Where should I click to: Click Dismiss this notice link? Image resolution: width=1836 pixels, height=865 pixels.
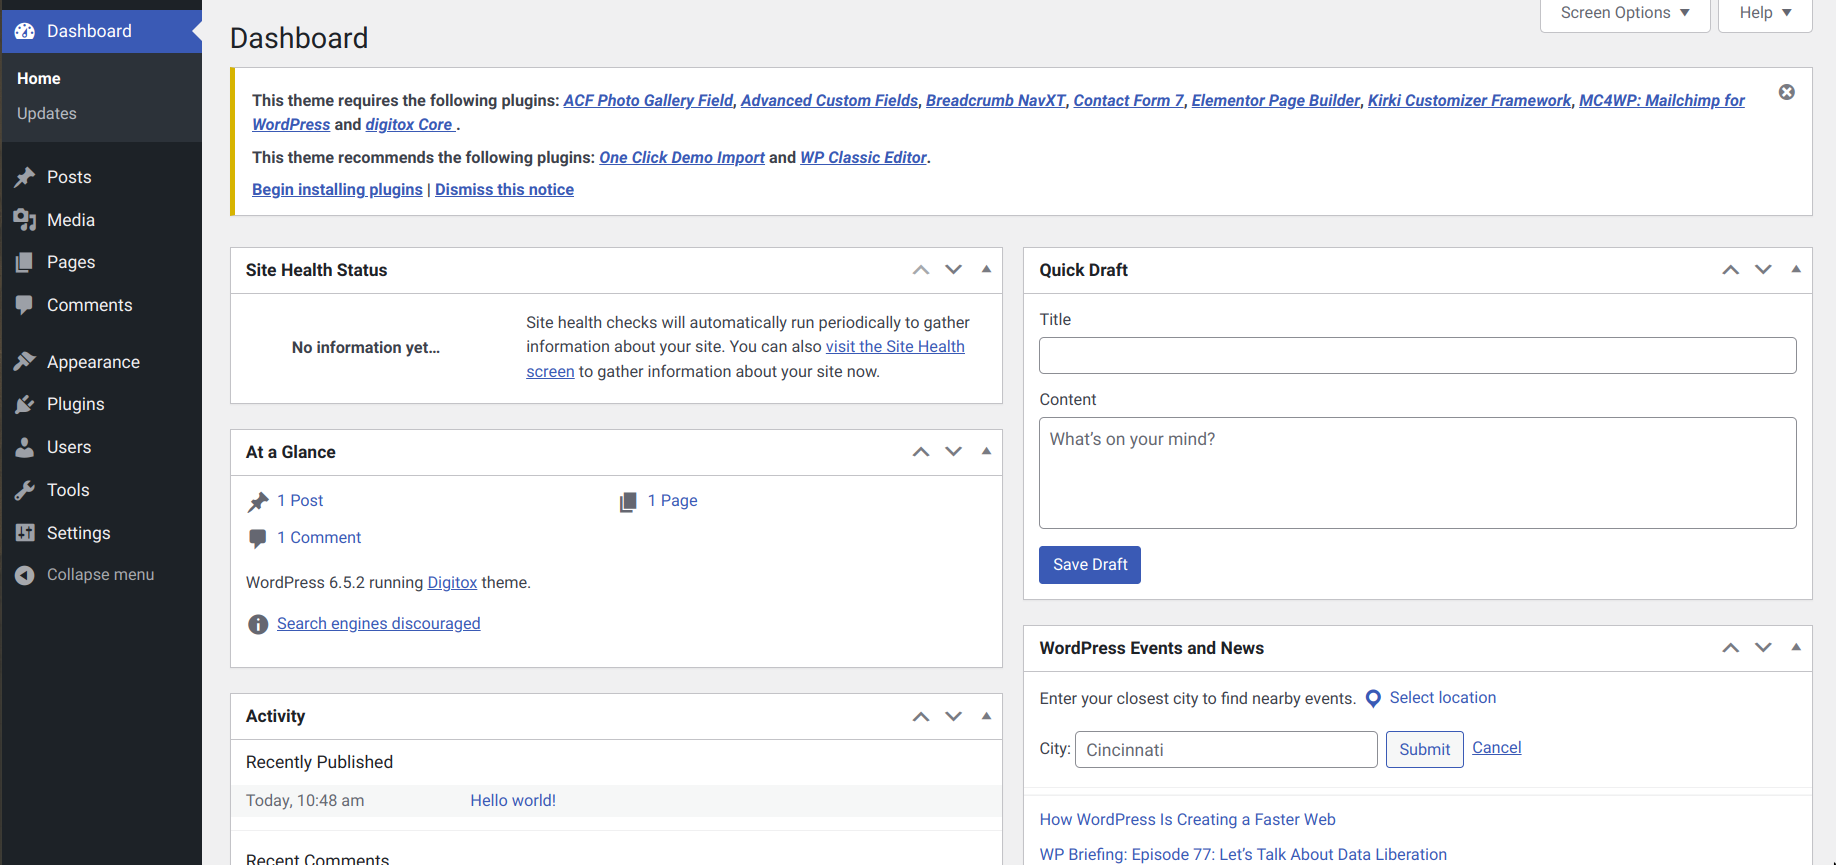pyautogui.click(x=504, y=190)
